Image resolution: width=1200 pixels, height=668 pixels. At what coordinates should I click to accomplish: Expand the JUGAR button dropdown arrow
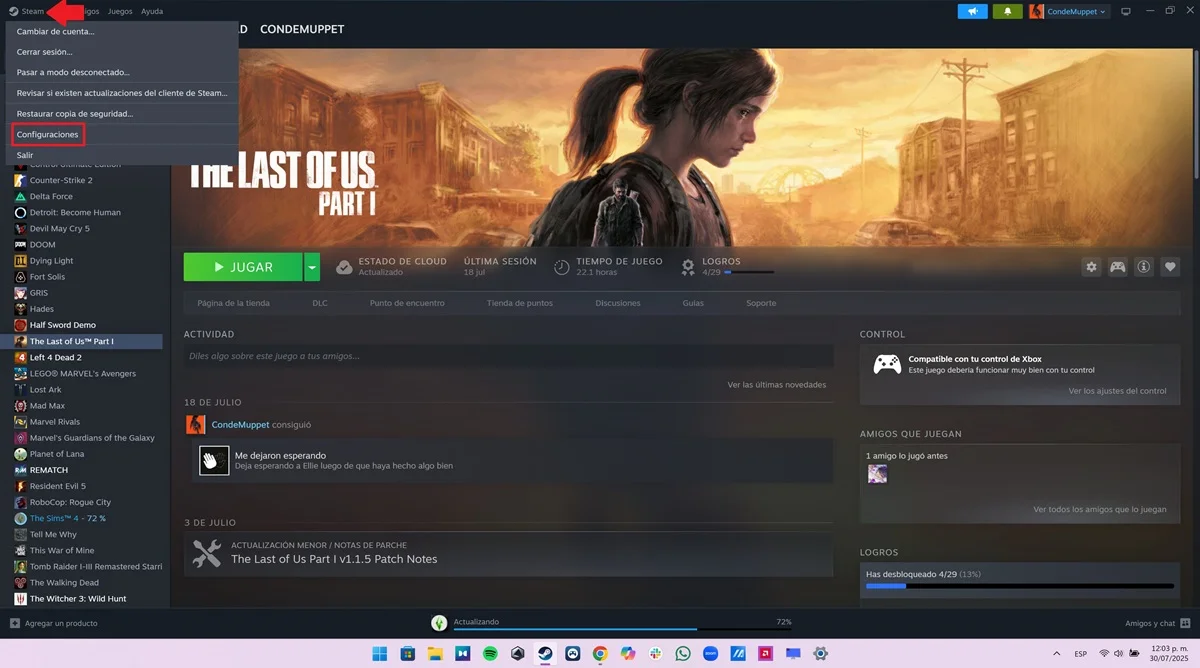[311, 267]
